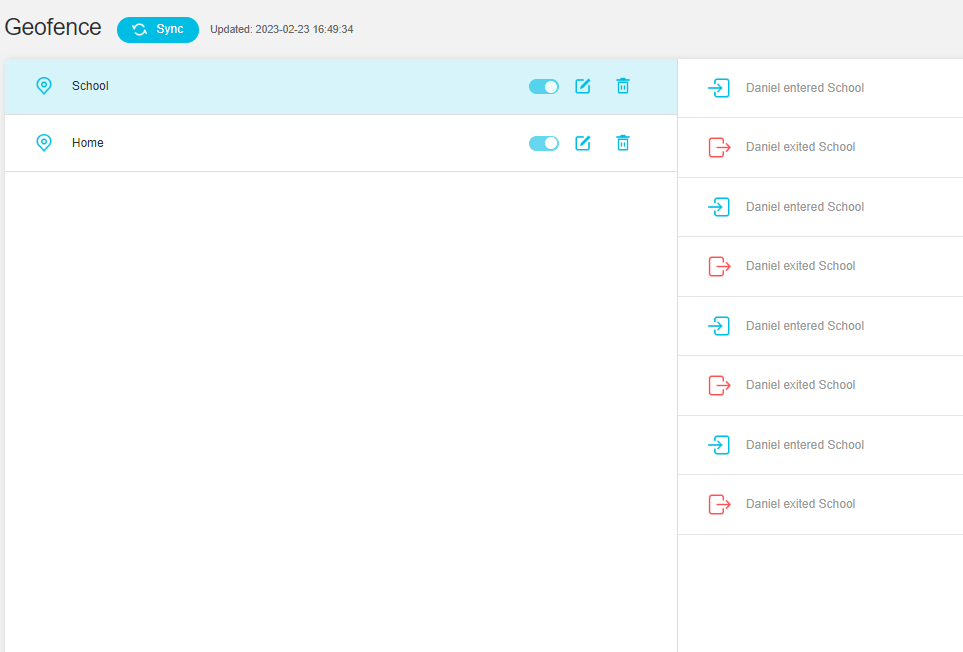
Task: Edit the School geofence
Action: [x=583, y=86]
